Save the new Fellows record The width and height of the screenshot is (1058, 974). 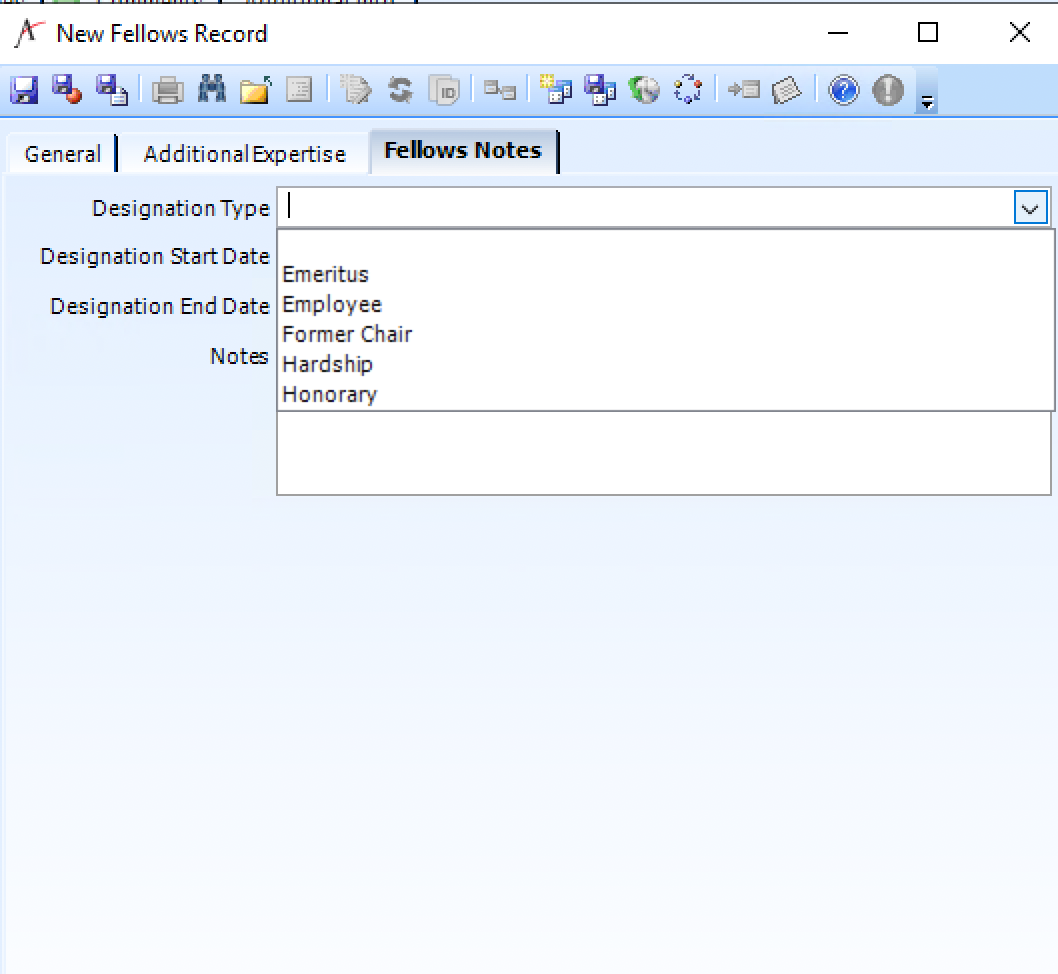point(22,90)
